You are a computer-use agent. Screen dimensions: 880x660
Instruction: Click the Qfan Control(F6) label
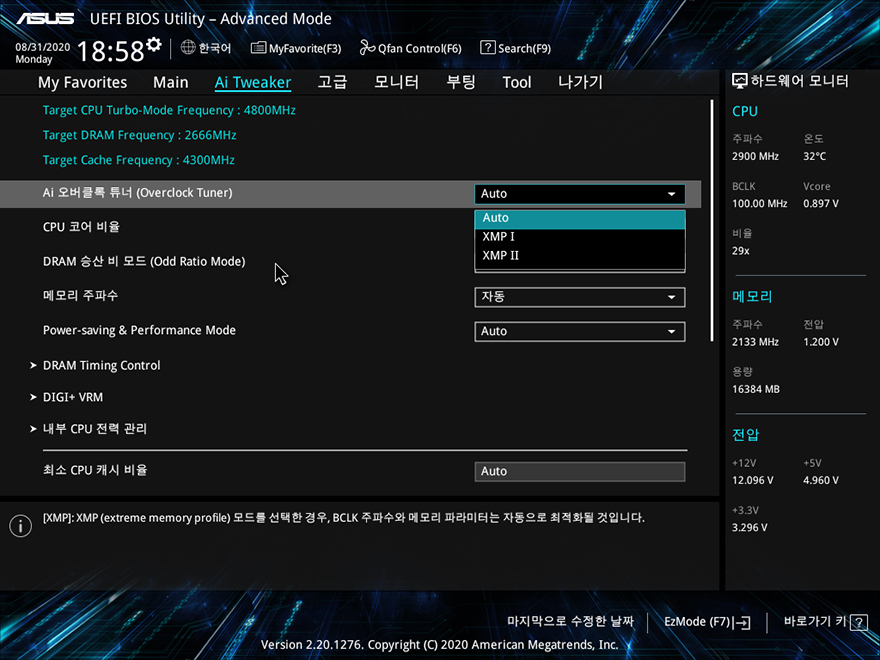(x=419, y=48)
